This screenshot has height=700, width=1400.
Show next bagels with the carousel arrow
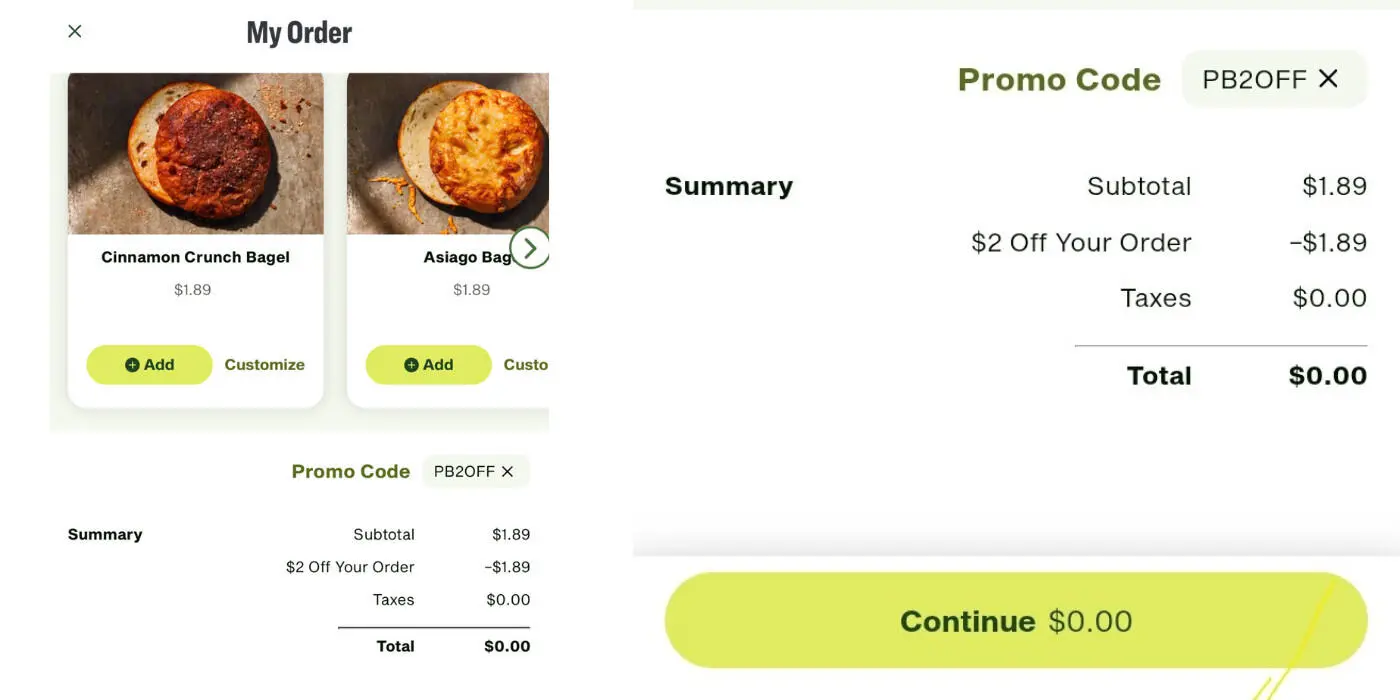(x=530, y=248)
